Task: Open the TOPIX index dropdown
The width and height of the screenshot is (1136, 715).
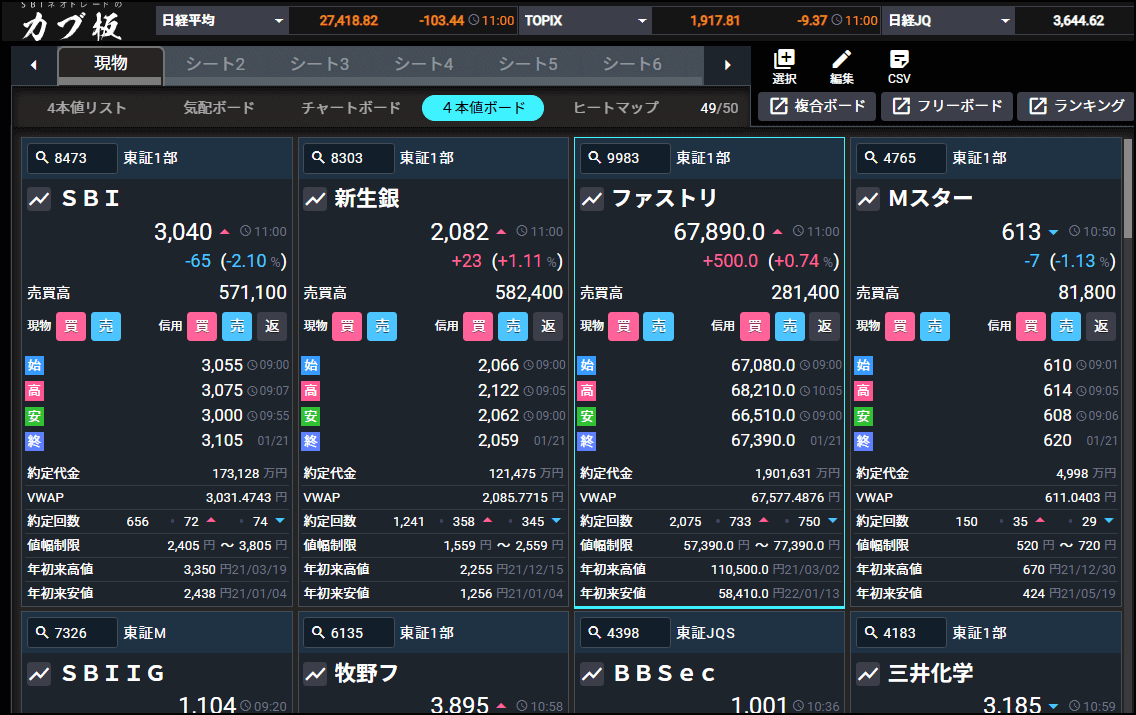Action: tap(585, 20)
